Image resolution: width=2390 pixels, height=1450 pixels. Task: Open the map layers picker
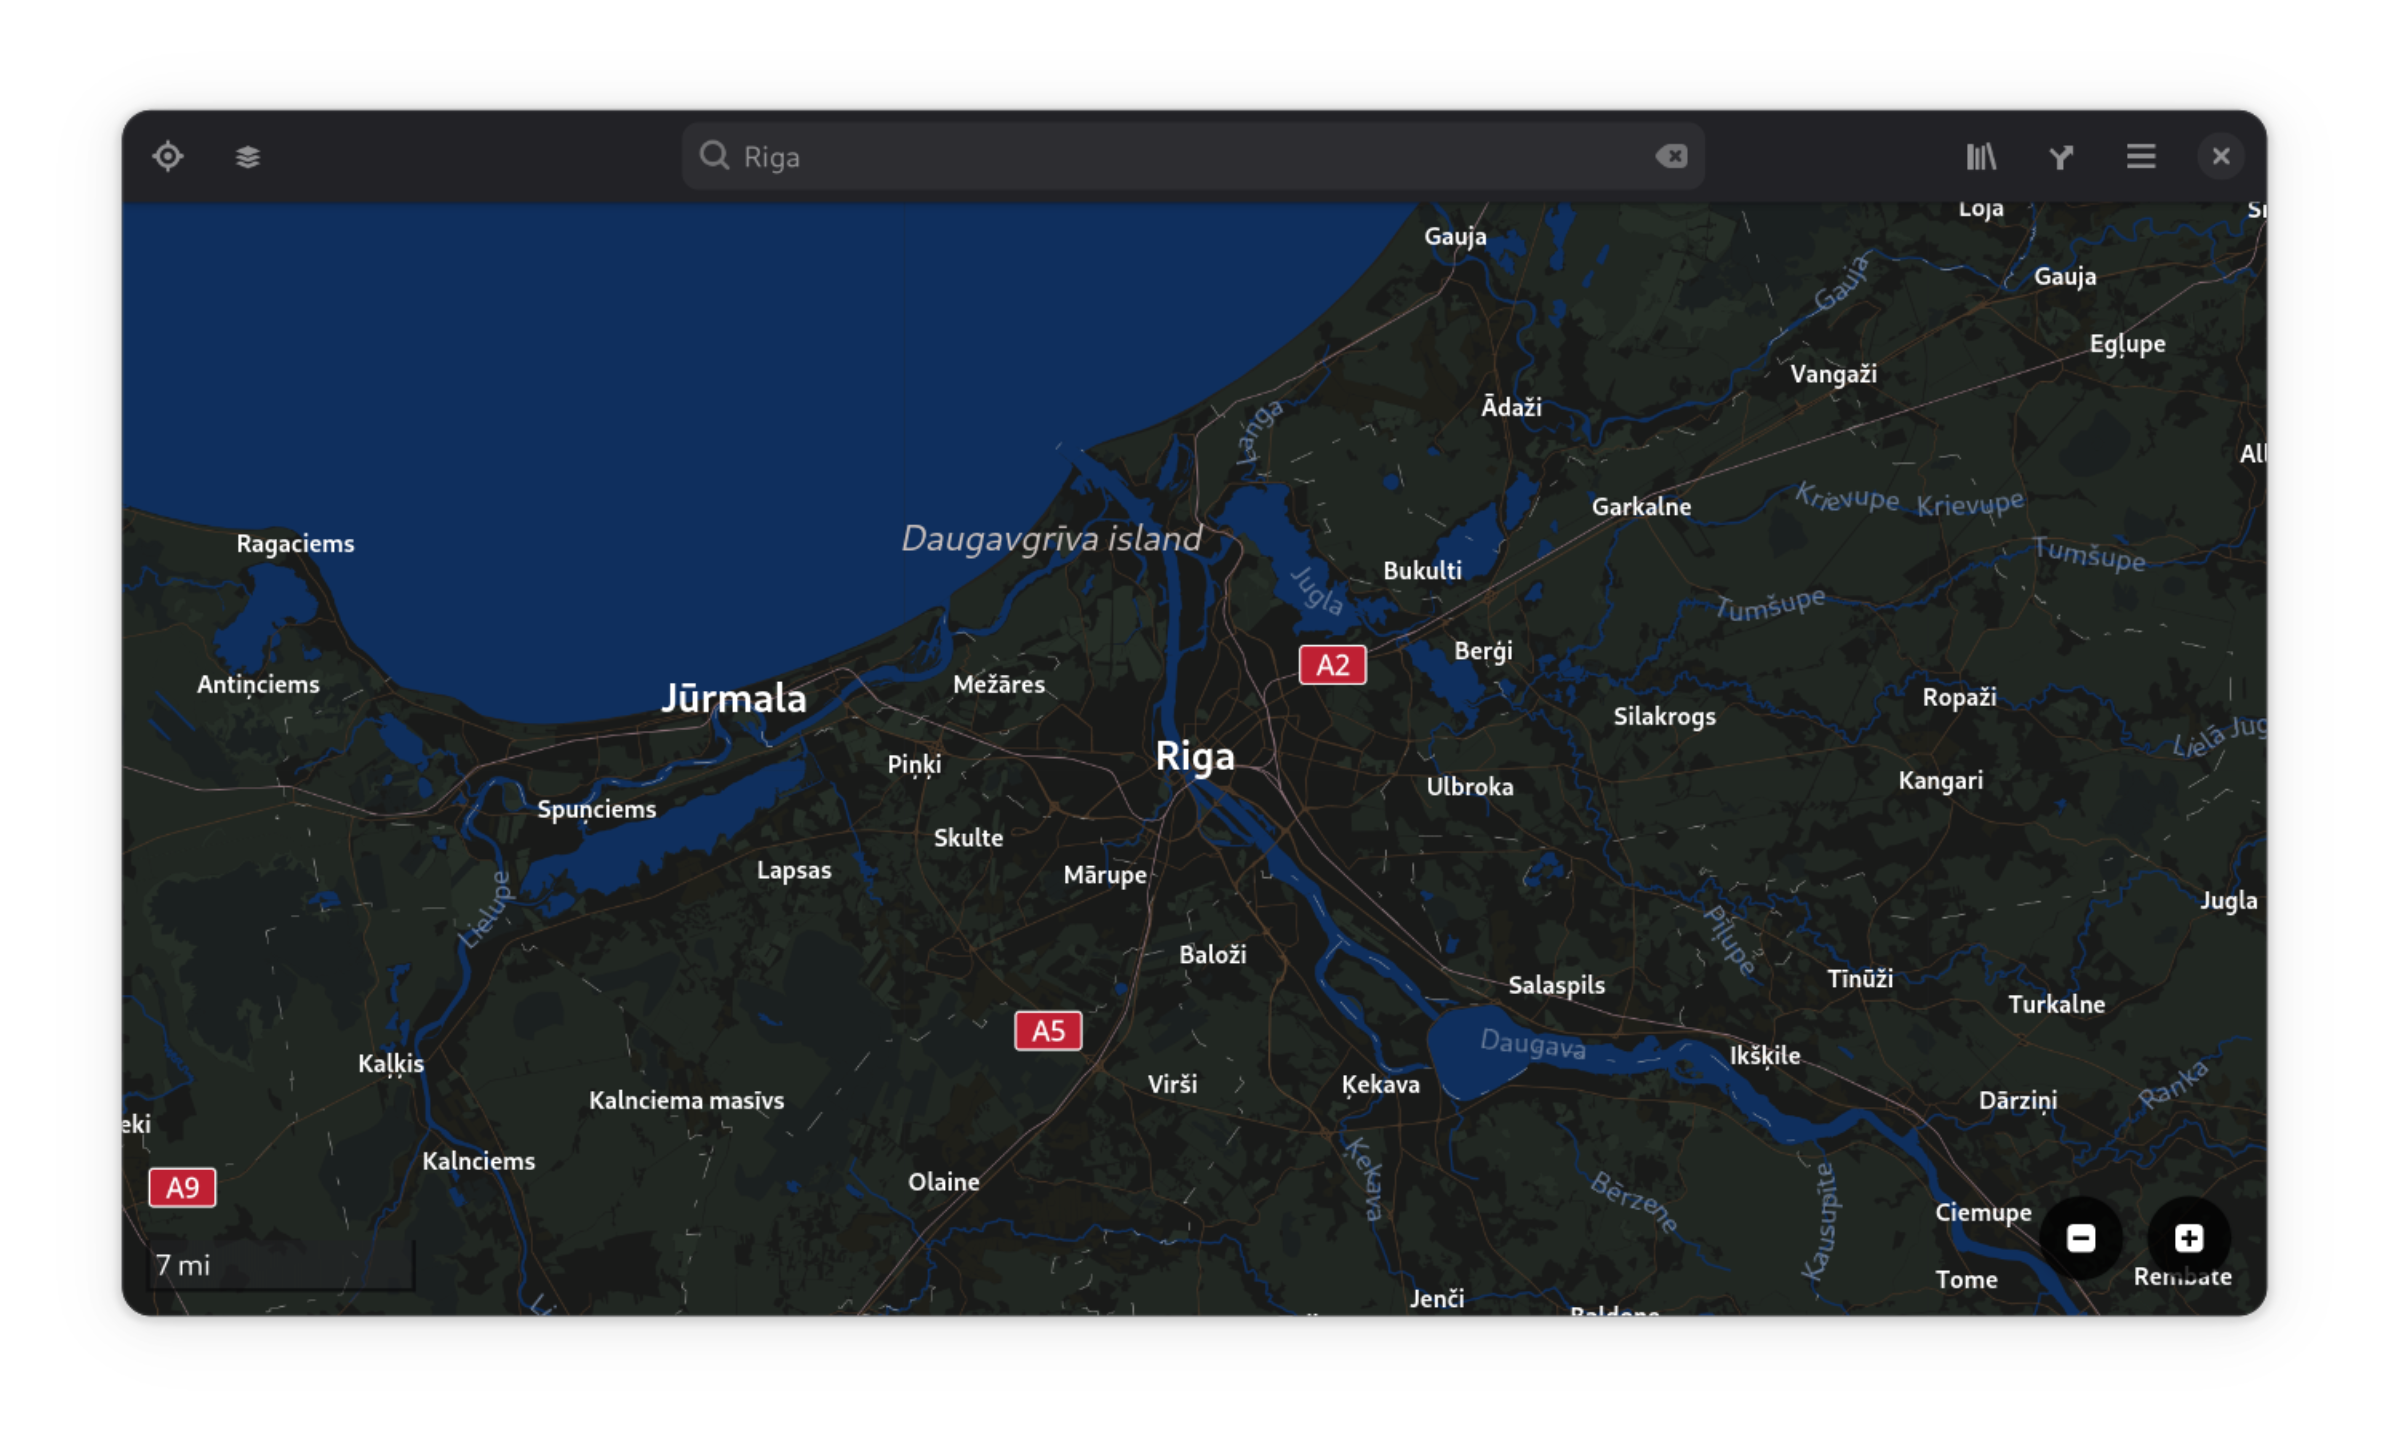click(x=247, y=157)
